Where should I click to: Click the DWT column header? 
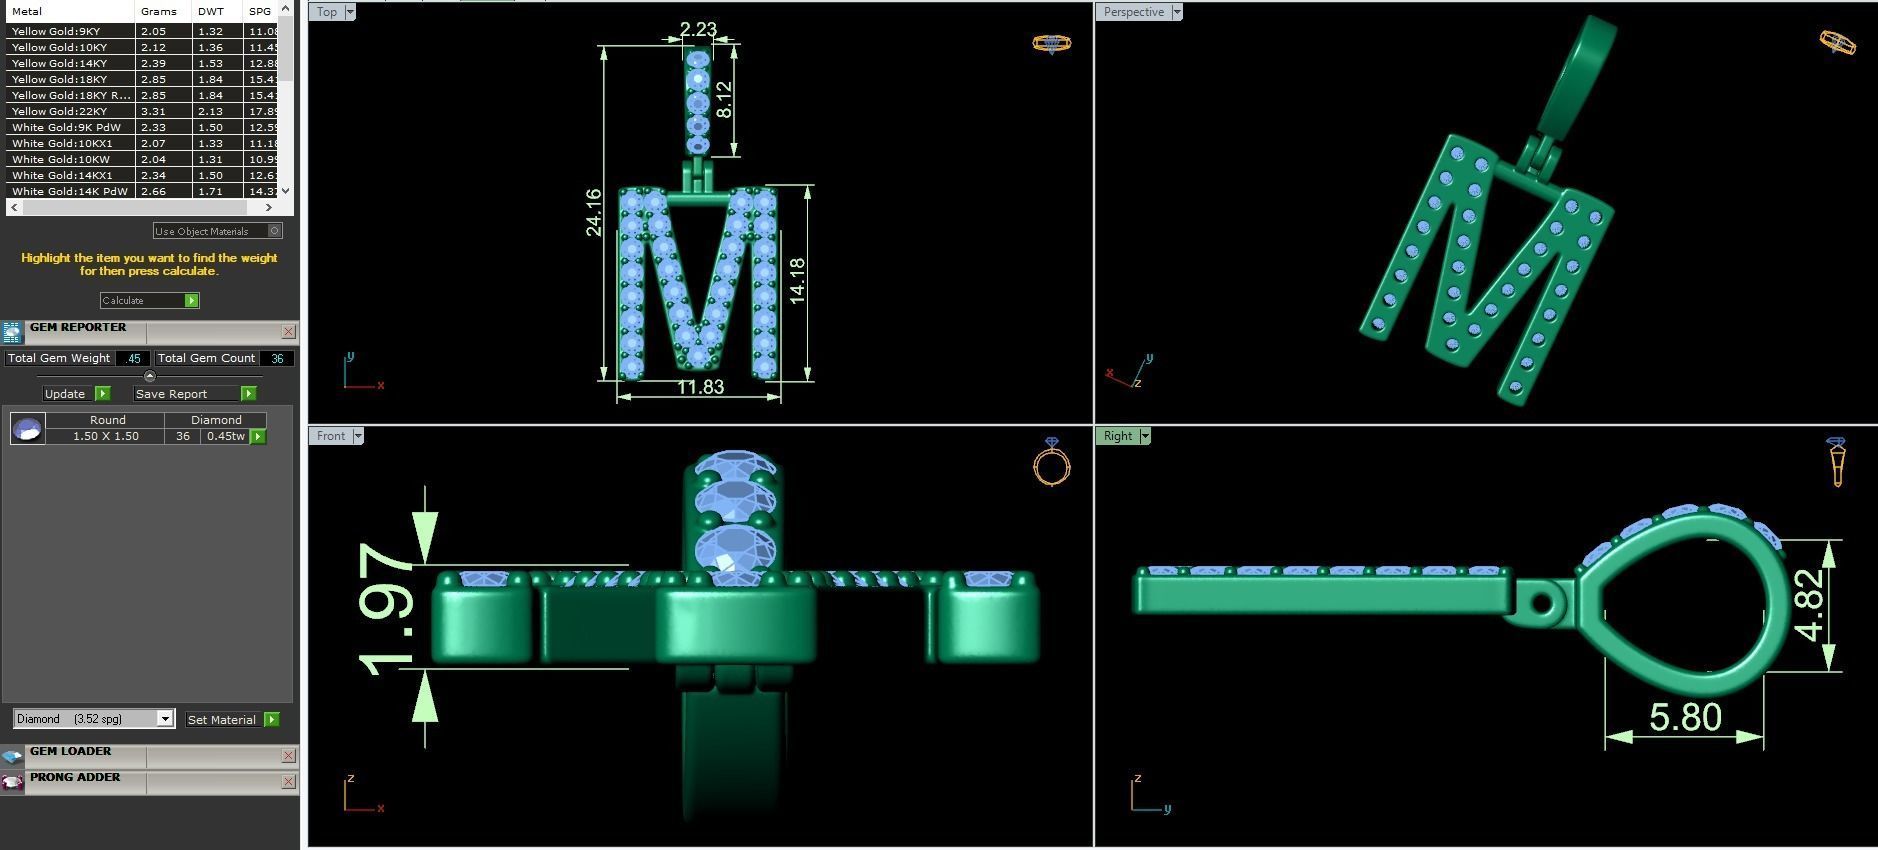(x=218, y=11)
